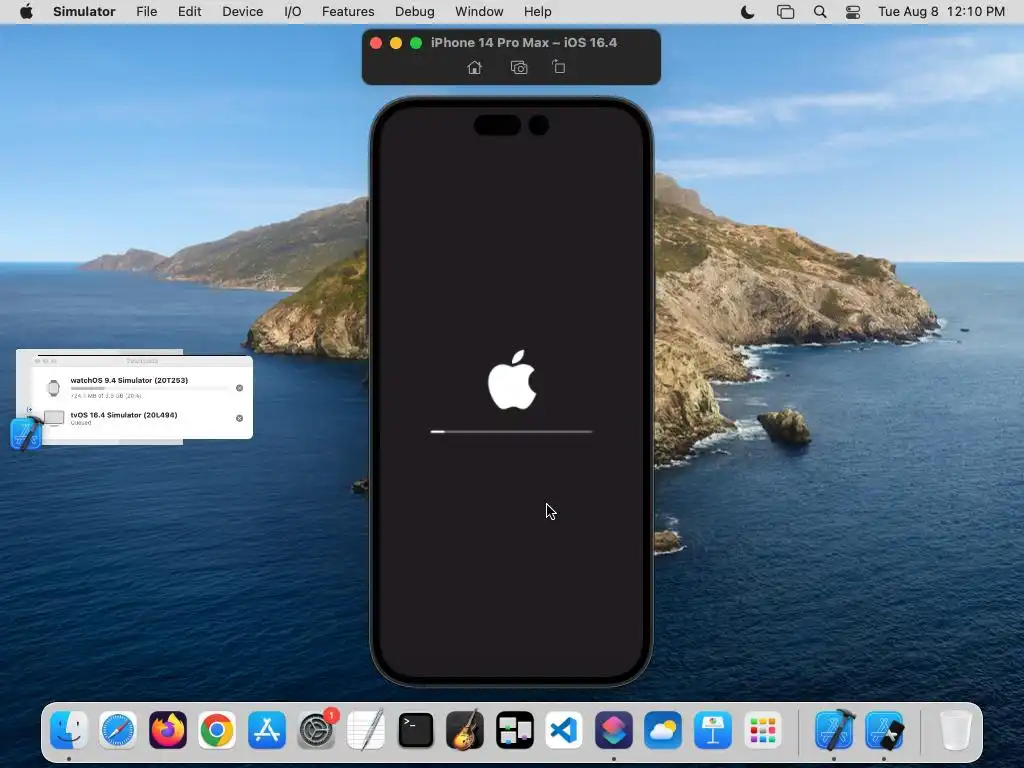Open the Features menu
The width and height of the screenshot is (1024, 768).
(348, 12)
